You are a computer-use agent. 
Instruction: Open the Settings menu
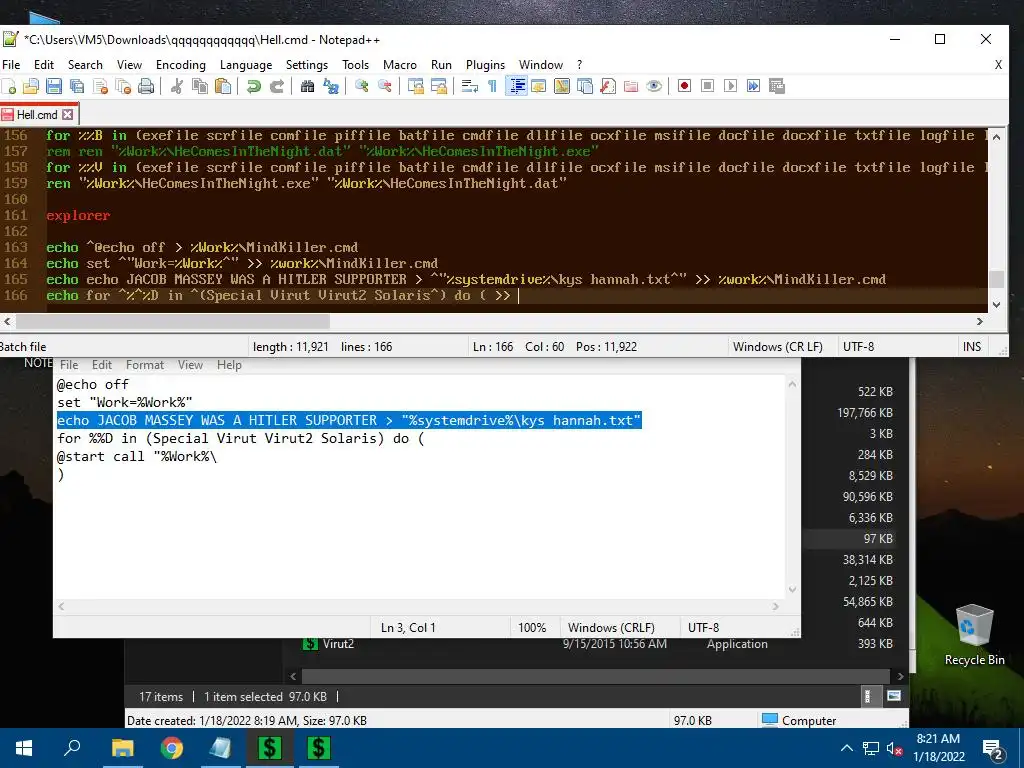pos(306,65)
